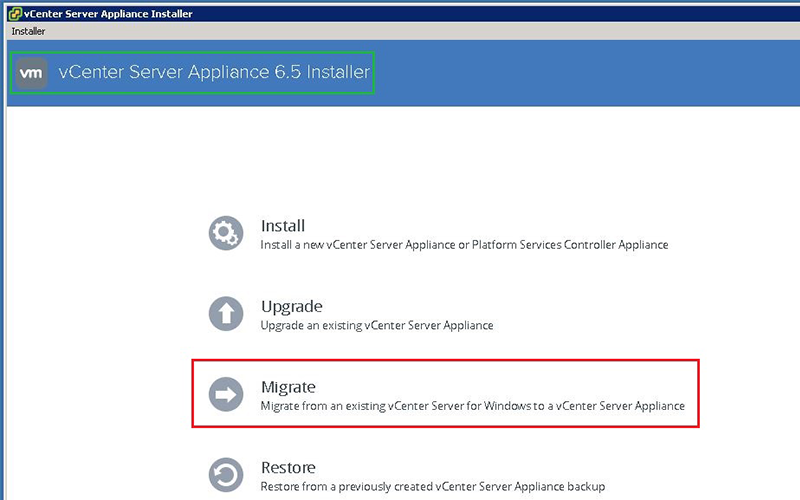The height and width of the screenshot is (500, 800).
Task: Click the VMware vm logo
Action: tap(32, 73)
